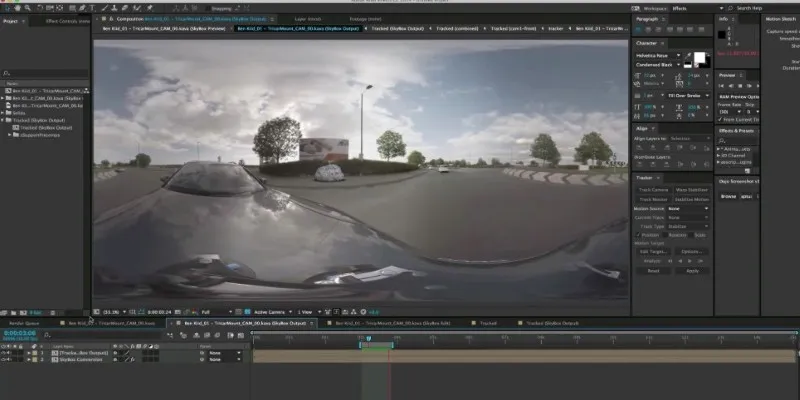Toggle Scale checkbox in Tracker
800x400 pixels.
[x=690, y=235]
